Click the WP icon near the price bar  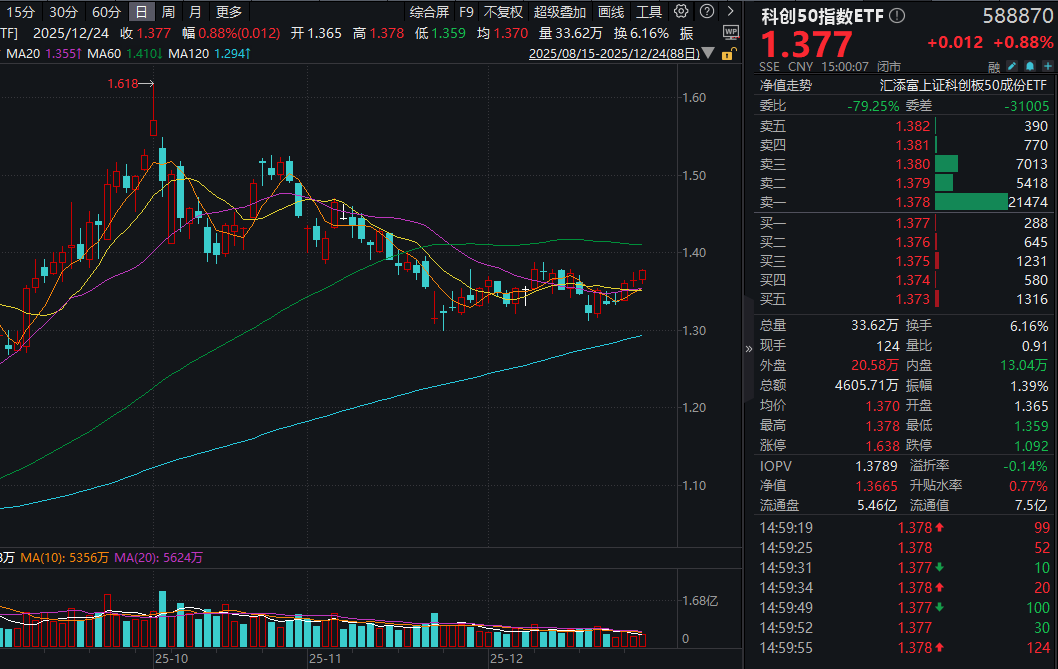pos(730,32)
